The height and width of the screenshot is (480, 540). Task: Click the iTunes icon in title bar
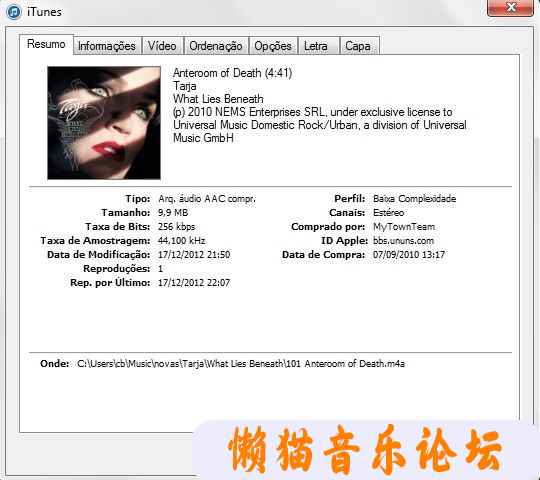14,12
